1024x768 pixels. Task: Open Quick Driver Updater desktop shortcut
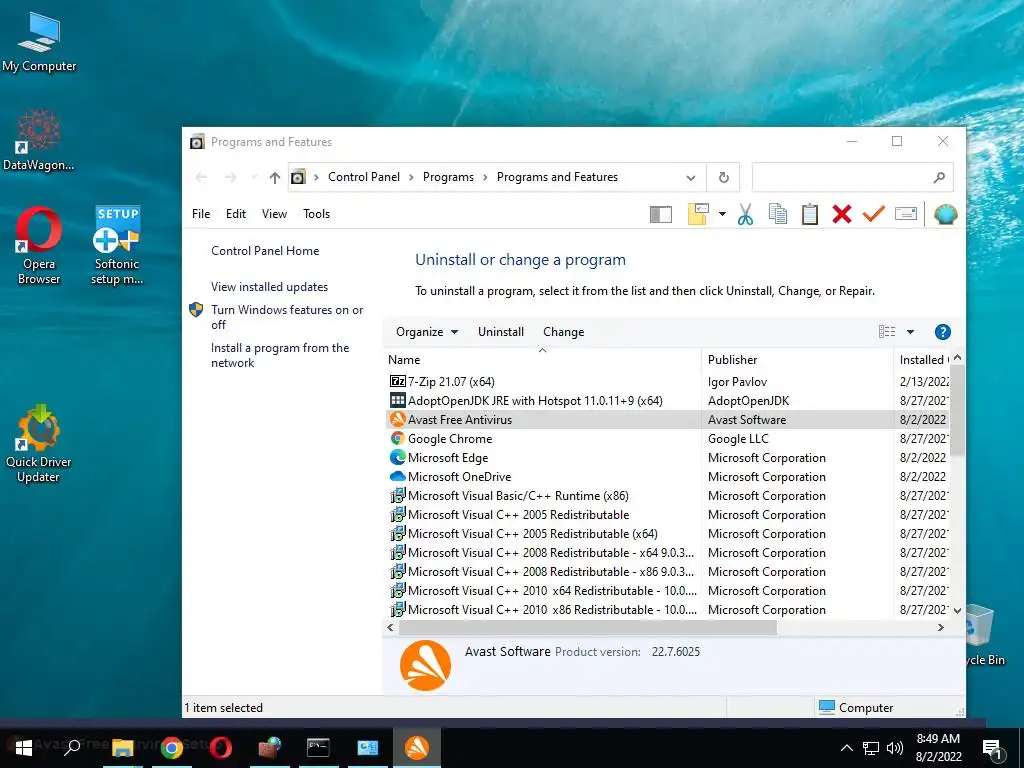(39, 444)
